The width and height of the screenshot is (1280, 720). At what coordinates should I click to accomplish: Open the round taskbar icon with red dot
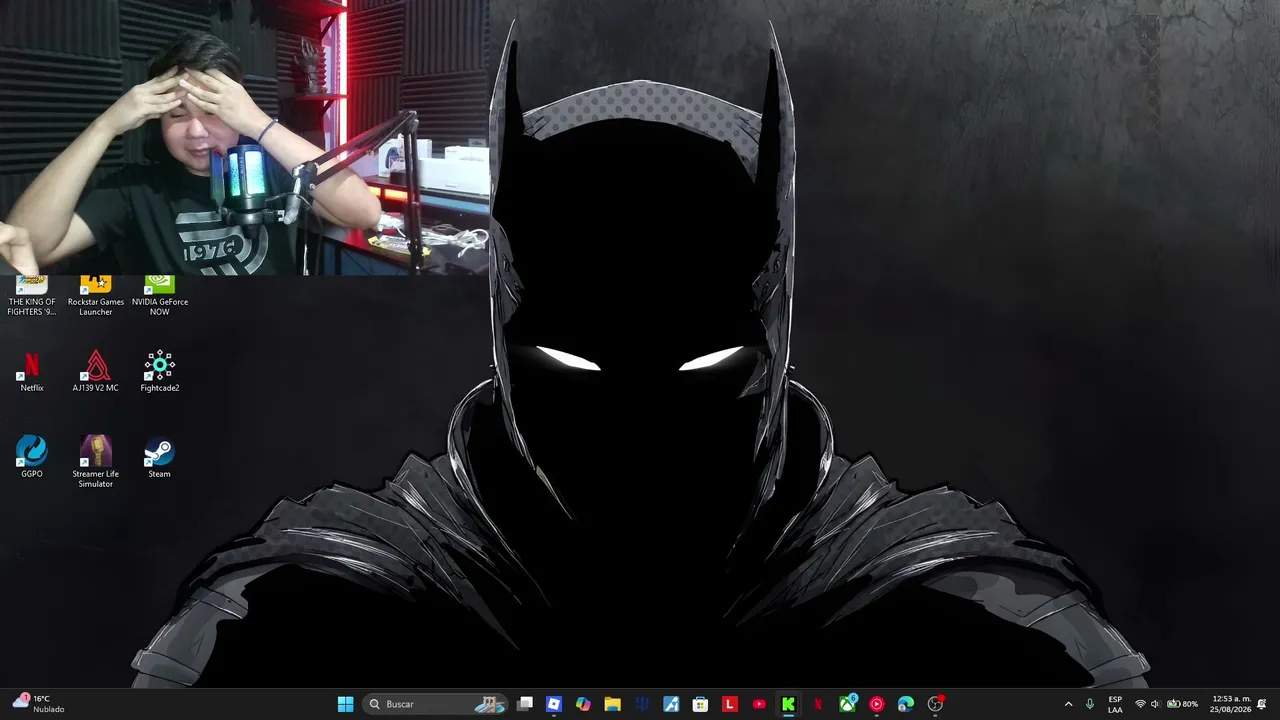[936, 704]
